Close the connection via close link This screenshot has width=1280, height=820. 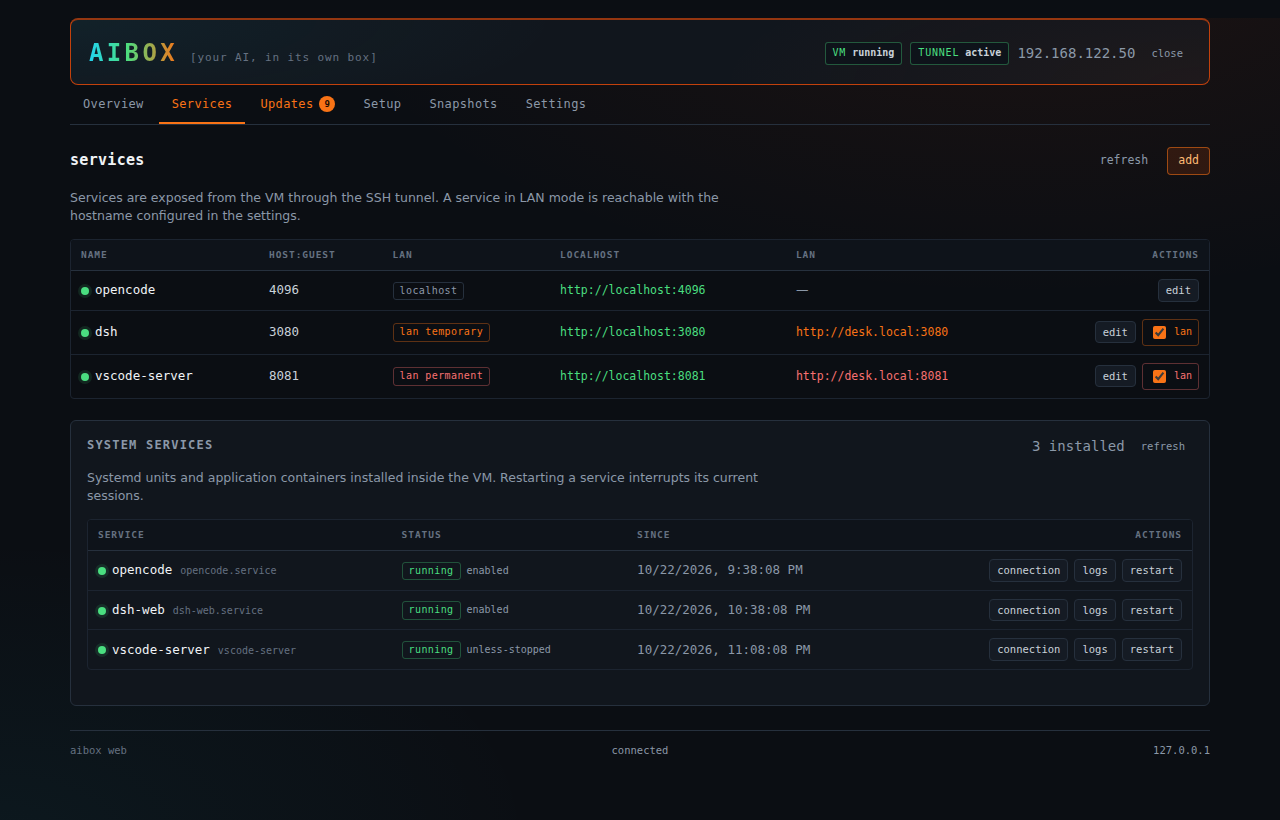click(x=1167, y=53)
